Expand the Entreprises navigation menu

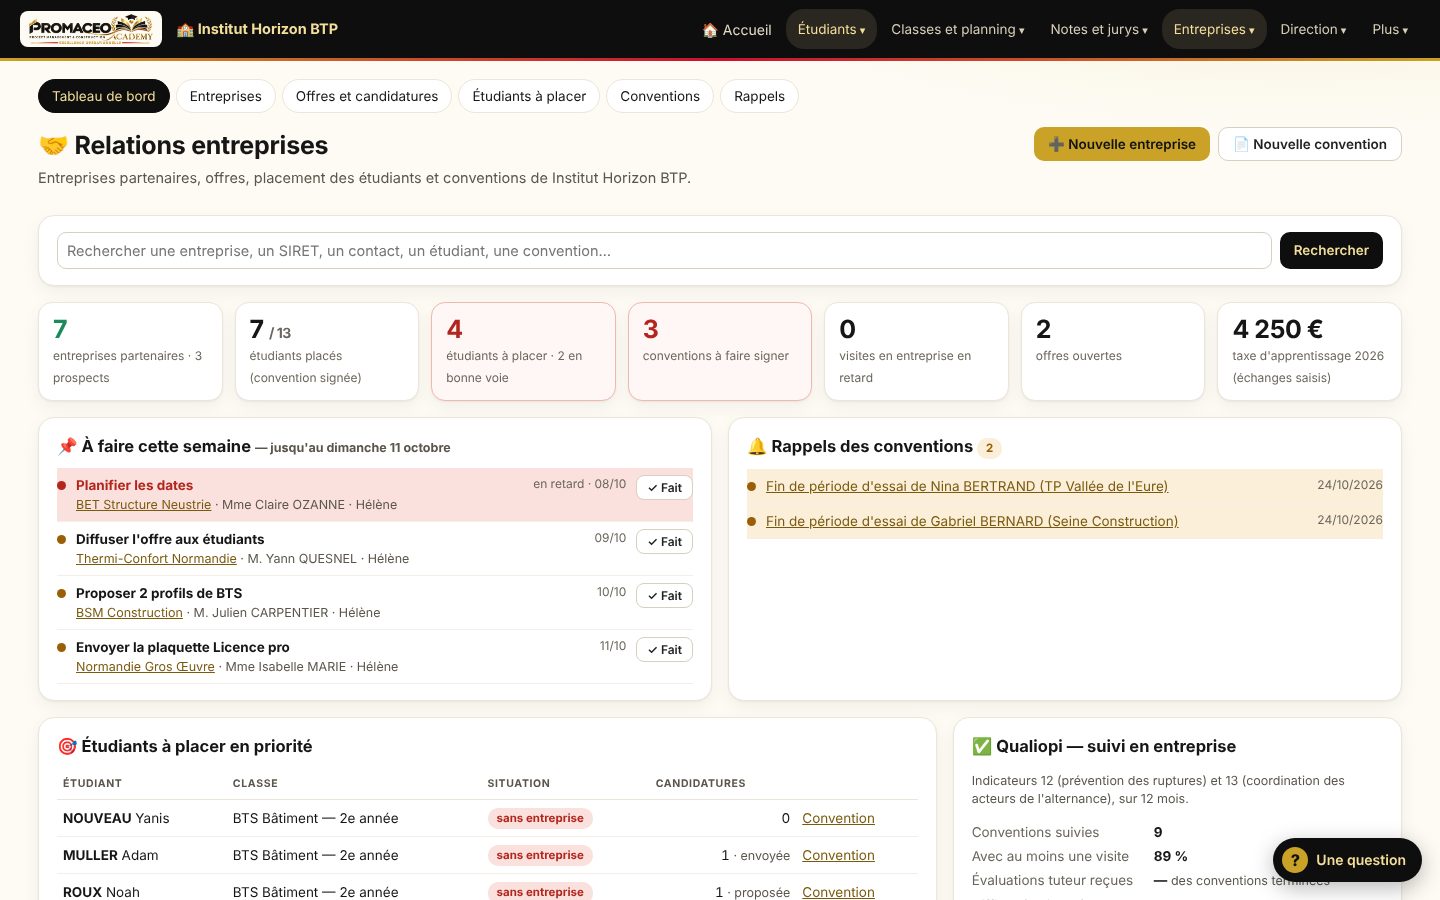pyautogui.click(x=1214, y=30)
